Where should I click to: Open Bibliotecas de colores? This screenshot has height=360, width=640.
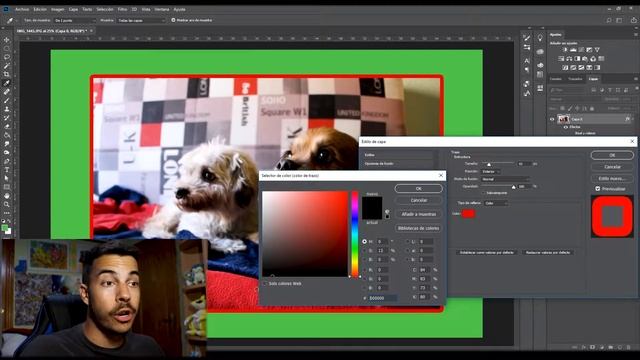[418, 228]
